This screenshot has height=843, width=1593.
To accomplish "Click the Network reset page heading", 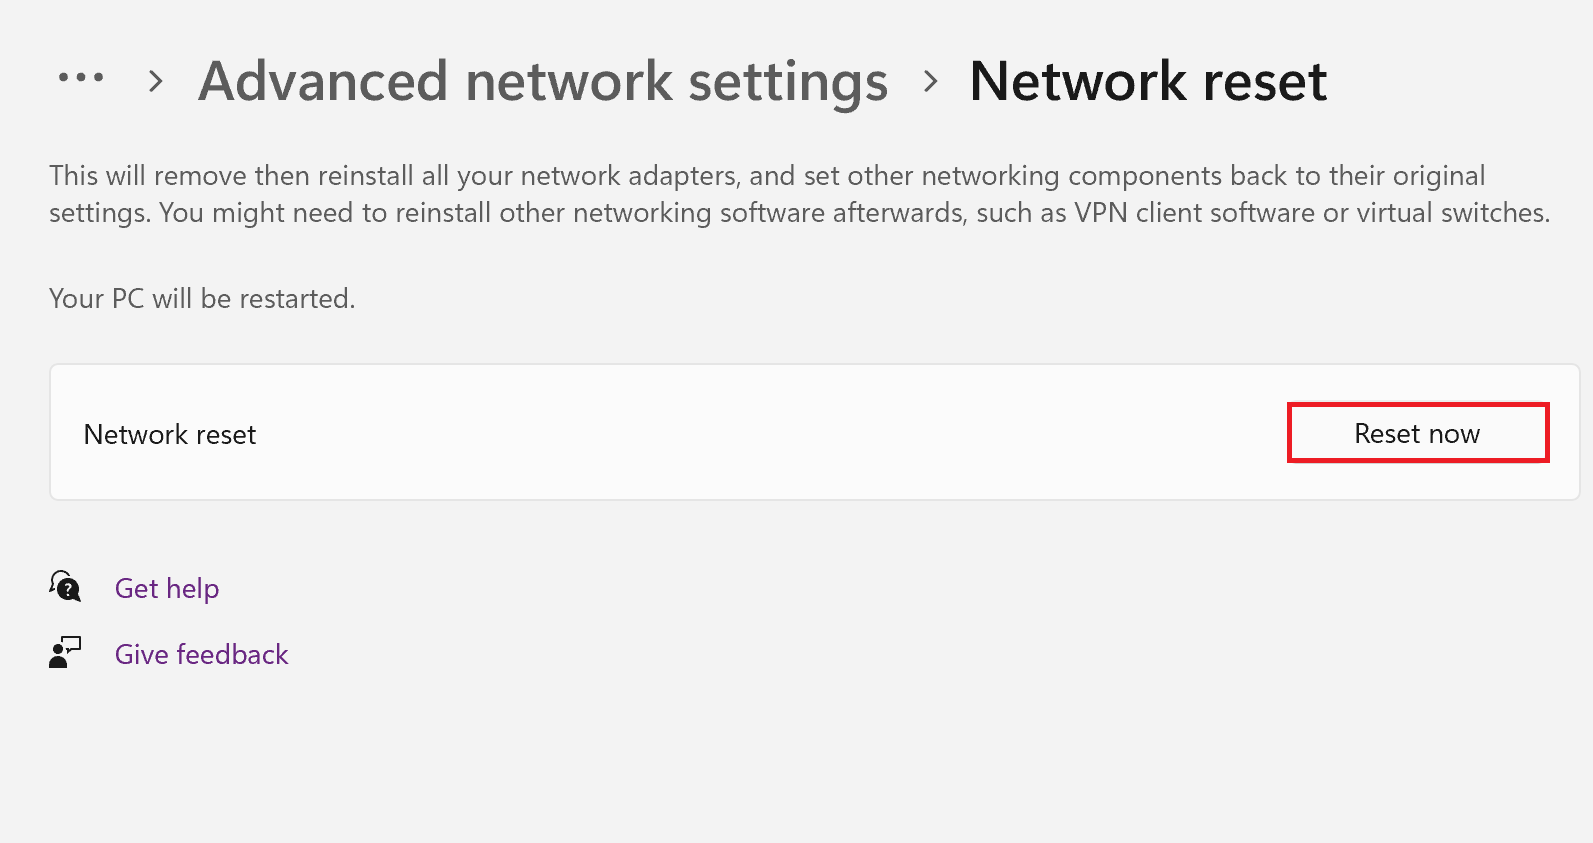I will point(1148,81).
